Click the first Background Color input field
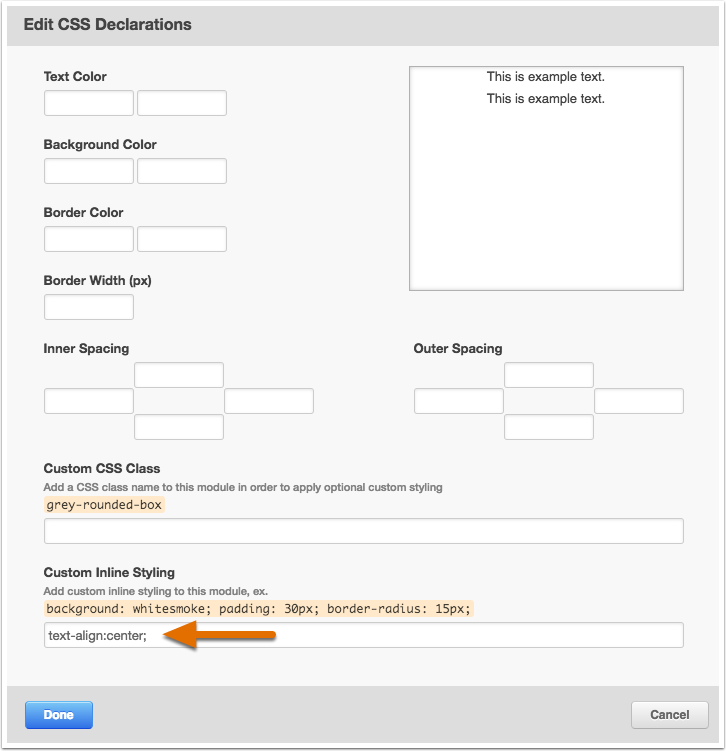The width and height of the screenshot is (726, 751). [89, 171]
